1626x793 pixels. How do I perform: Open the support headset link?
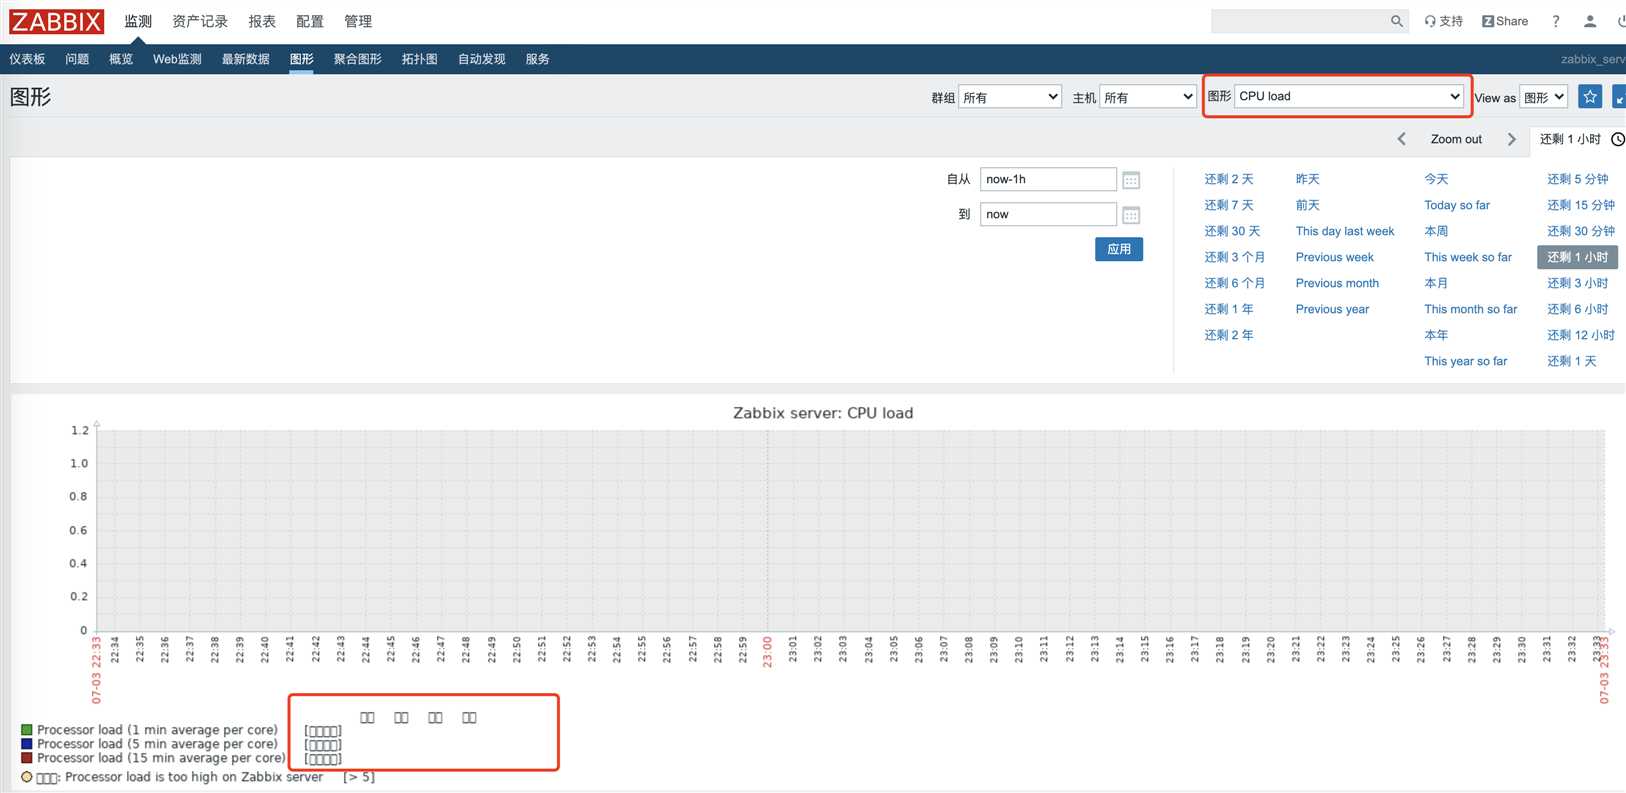(1443, 21)
